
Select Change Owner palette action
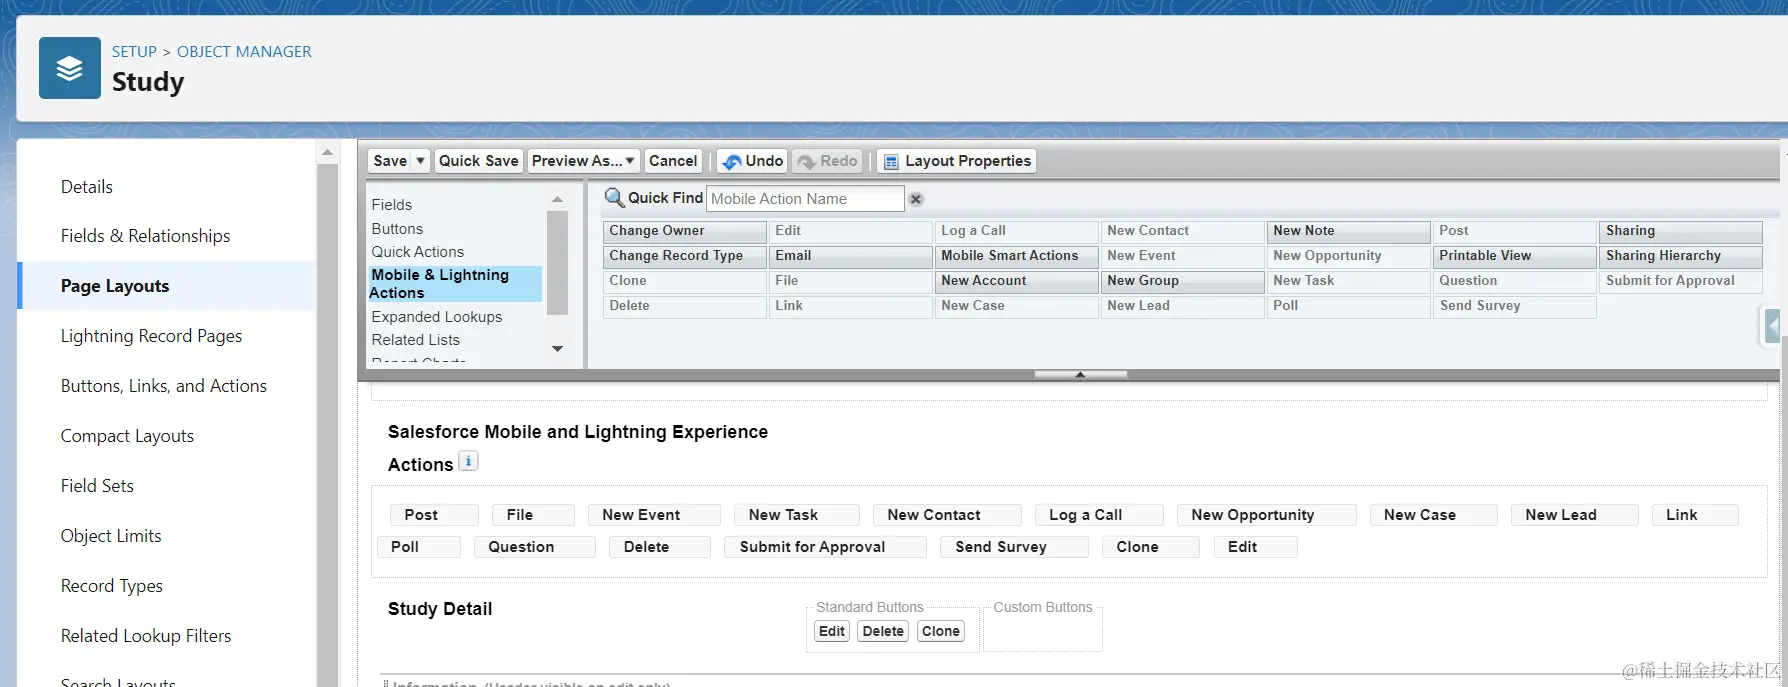(x=685, y=231)
